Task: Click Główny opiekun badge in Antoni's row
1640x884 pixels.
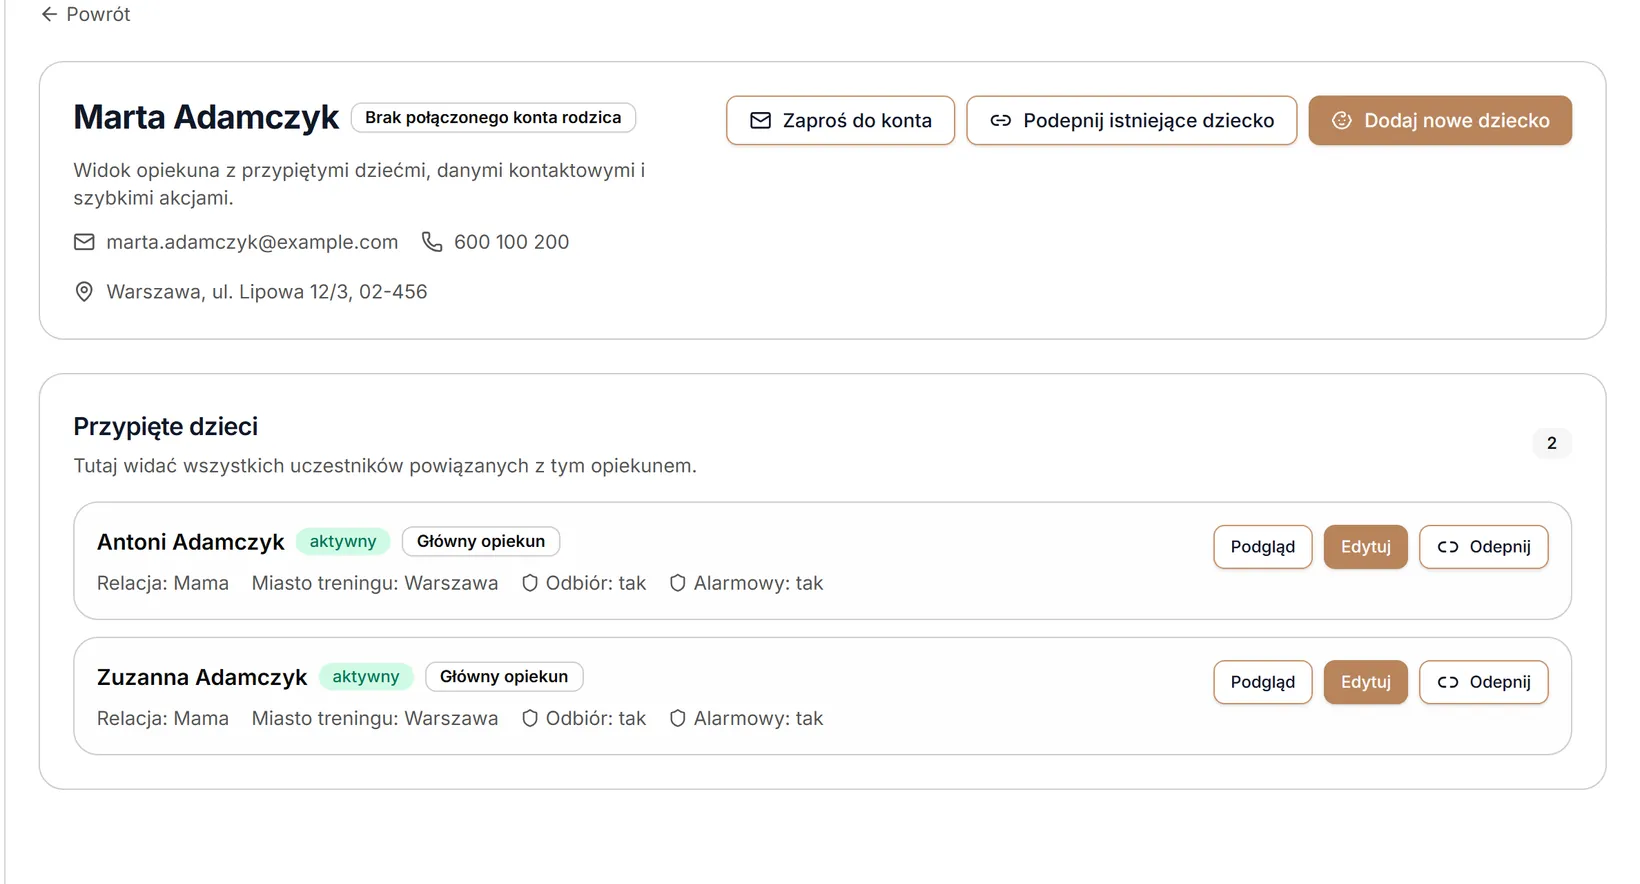Action: point(481,541)
